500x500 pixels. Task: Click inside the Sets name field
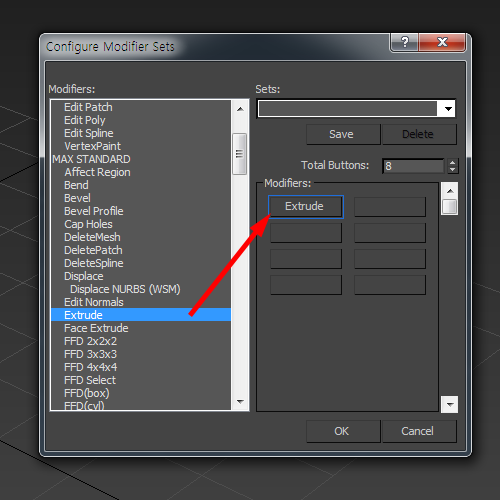[x=348, y=109]
